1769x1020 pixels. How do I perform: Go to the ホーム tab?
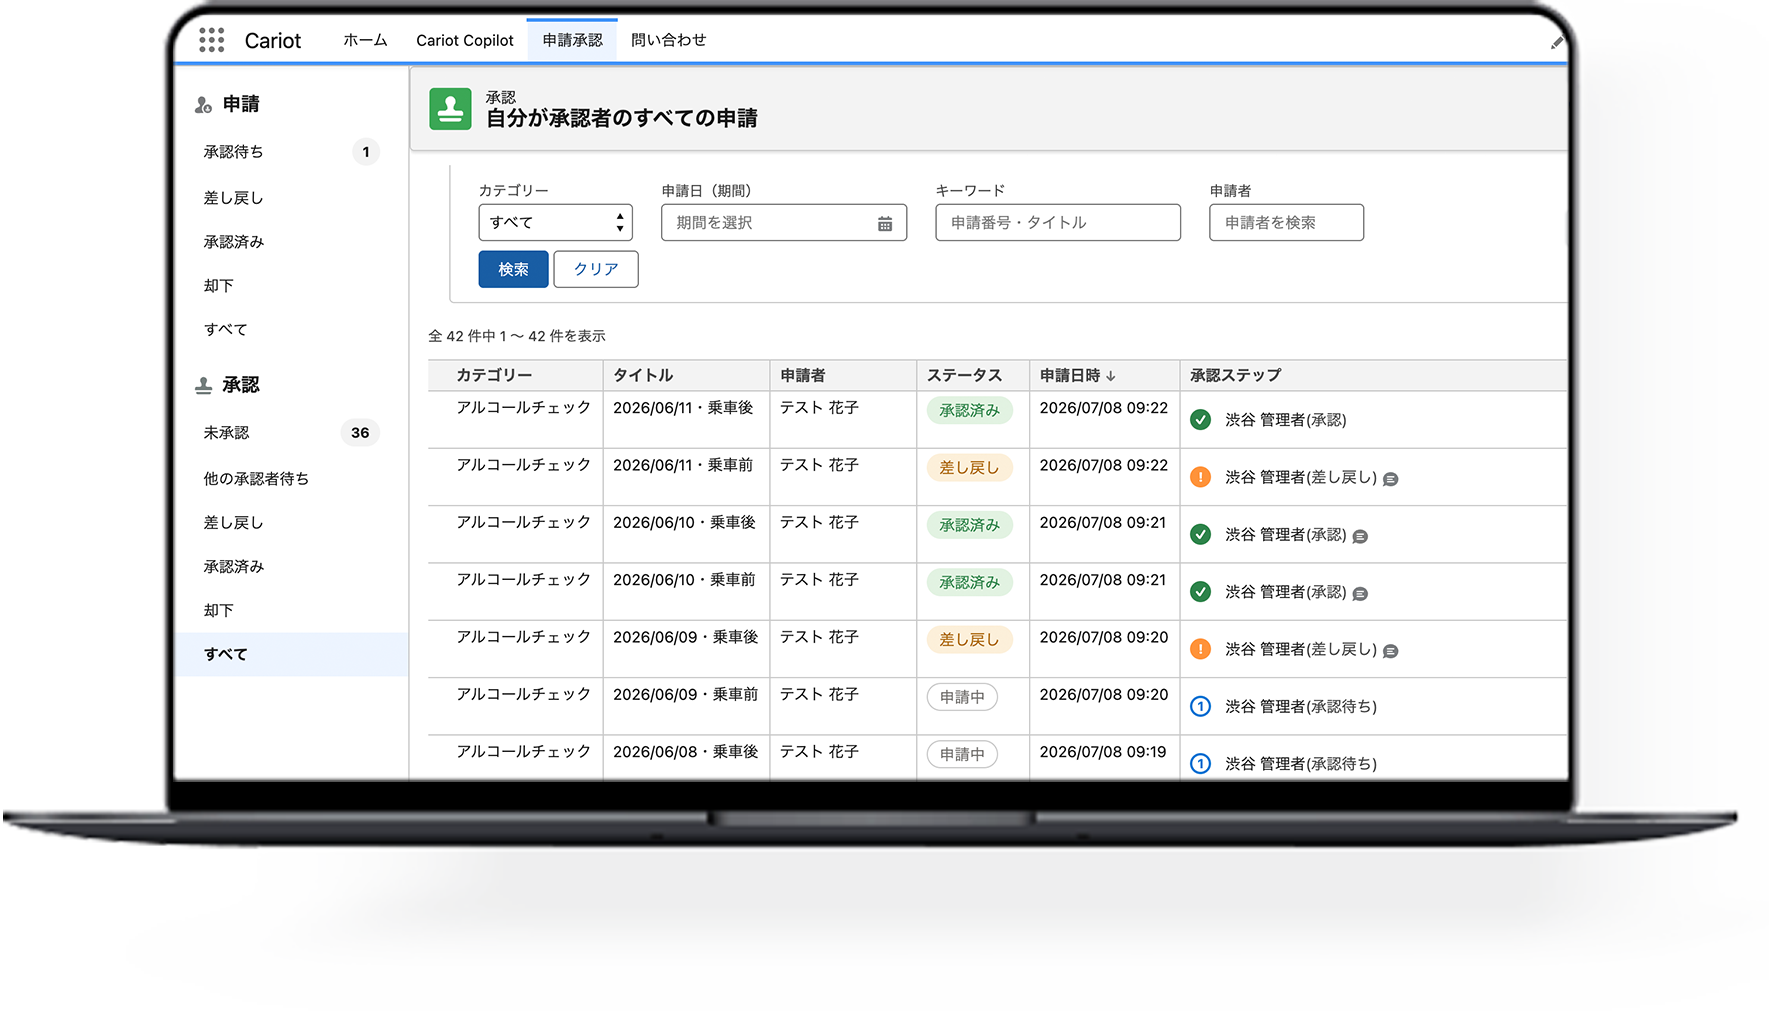tap(365, 40)
